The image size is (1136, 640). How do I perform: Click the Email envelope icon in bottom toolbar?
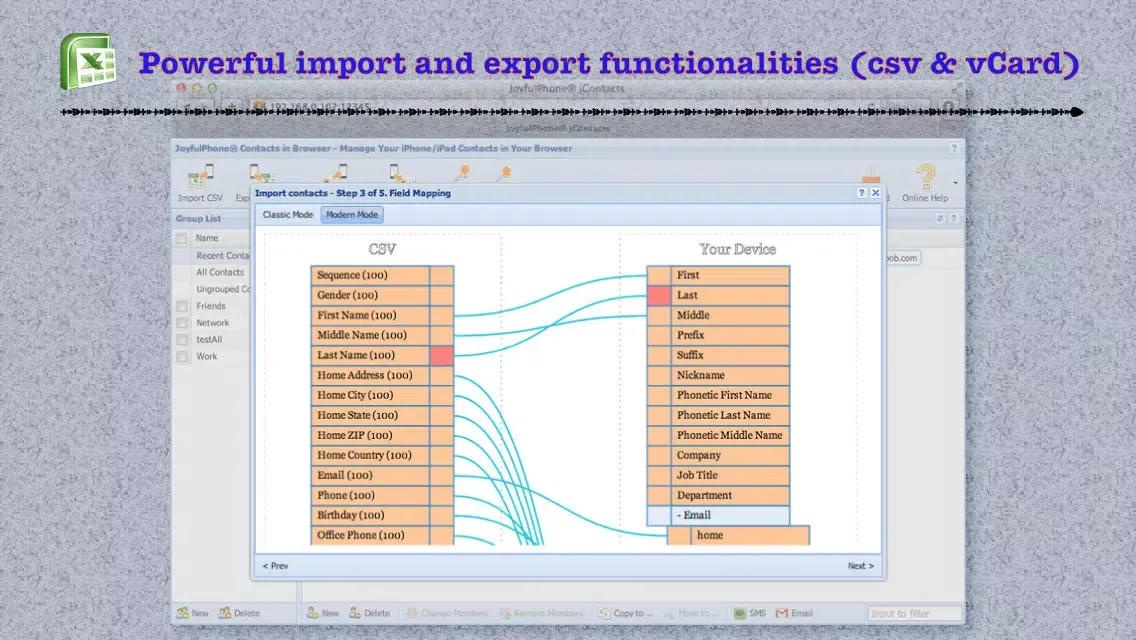(782, 613)
